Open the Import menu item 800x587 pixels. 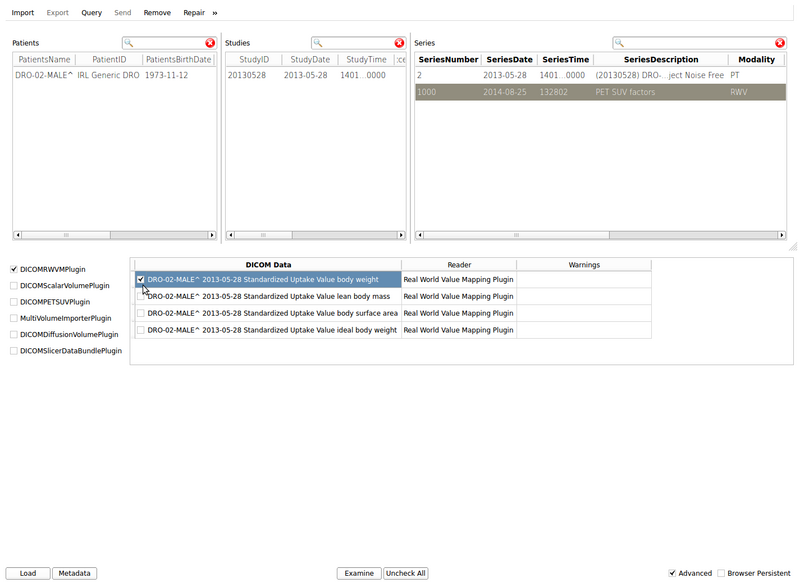(23, 13)
